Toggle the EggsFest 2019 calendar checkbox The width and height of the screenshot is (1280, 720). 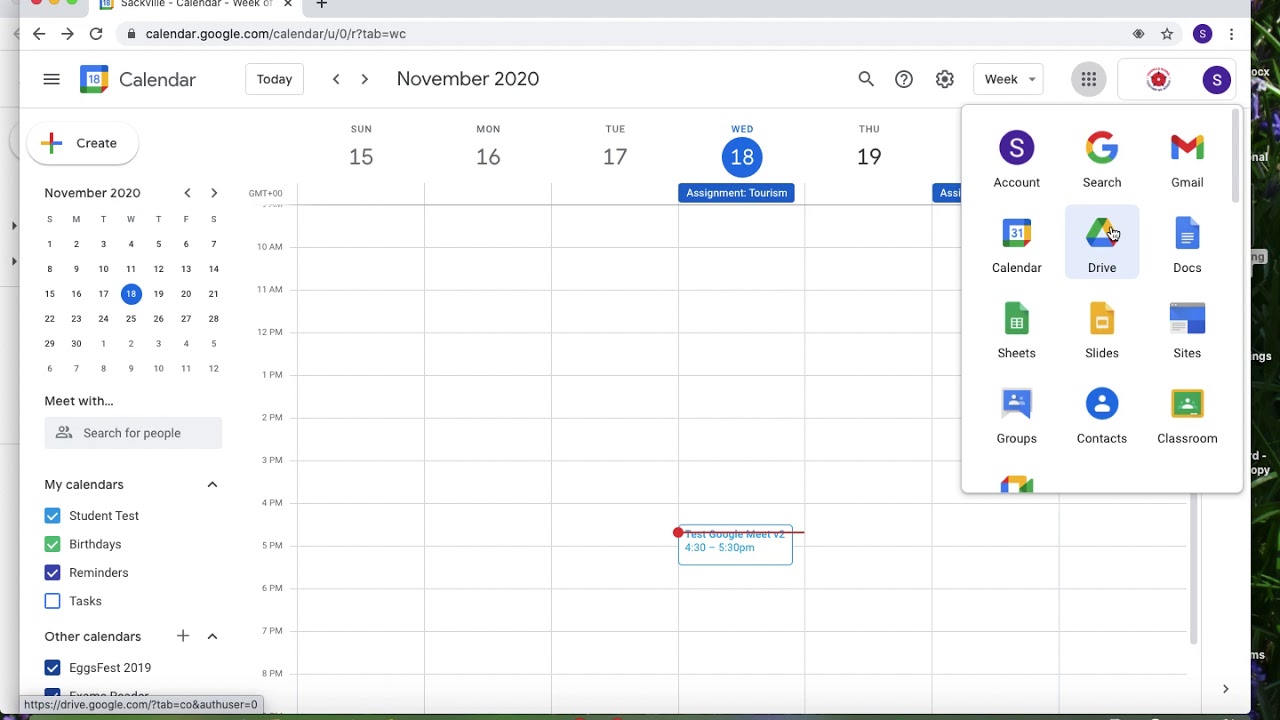52,668
